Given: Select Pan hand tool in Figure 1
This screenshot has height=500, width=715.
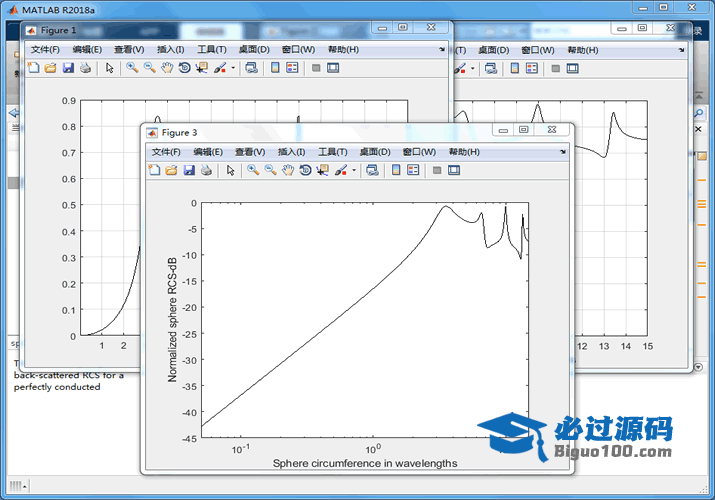Looking at the screenshot, I should coord(167,68).
